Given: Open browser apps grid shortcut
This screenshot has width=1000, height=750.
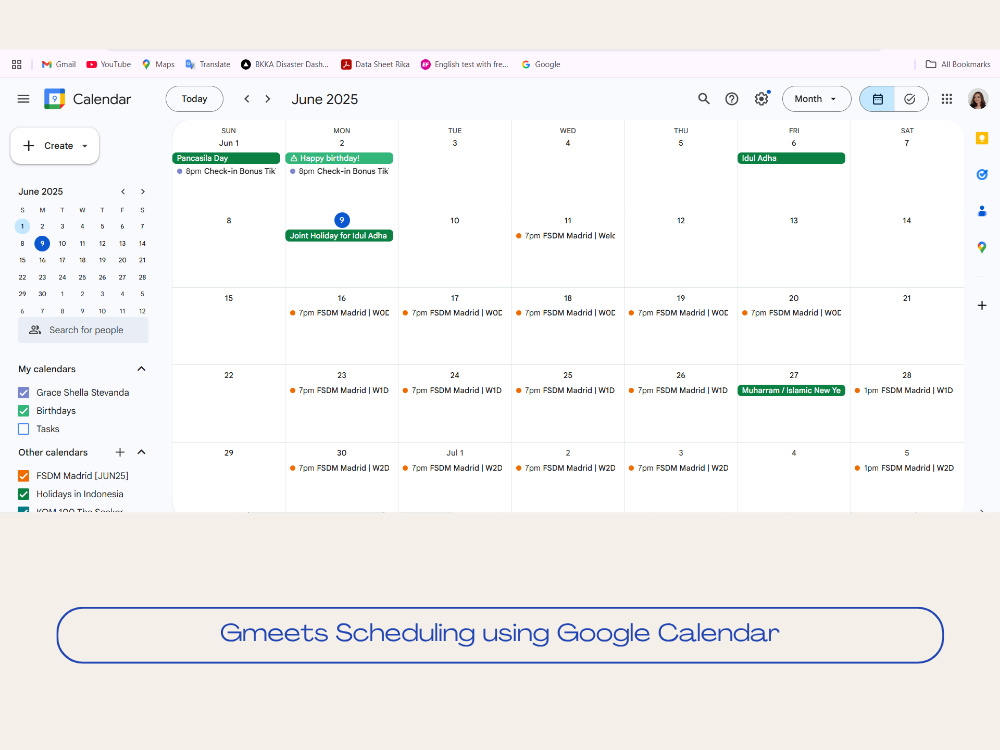Looking at the screenshot, I should click(x=17, y=64).
